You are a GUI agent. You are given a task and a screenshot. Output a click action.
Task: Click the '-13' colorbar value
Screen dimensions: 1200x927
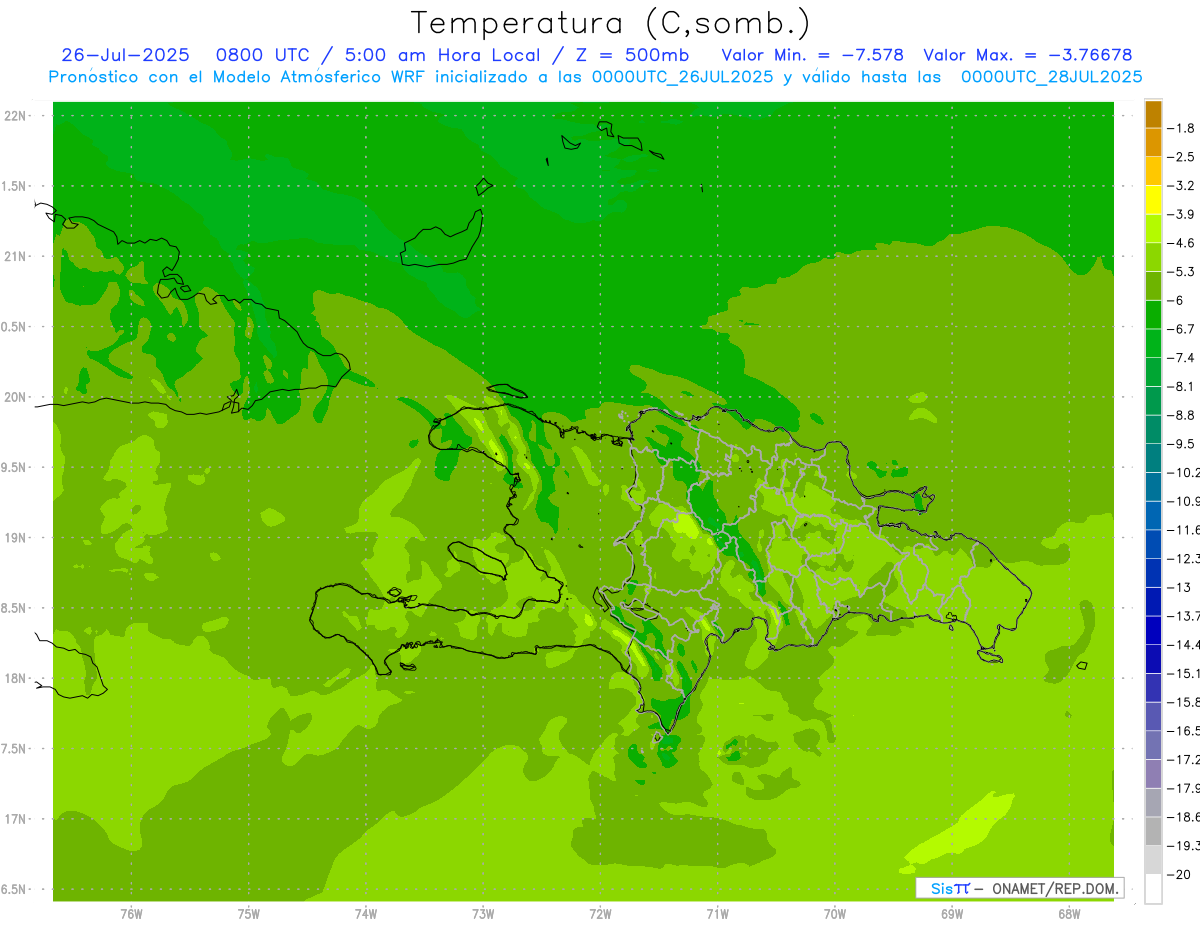[1179, 587]
